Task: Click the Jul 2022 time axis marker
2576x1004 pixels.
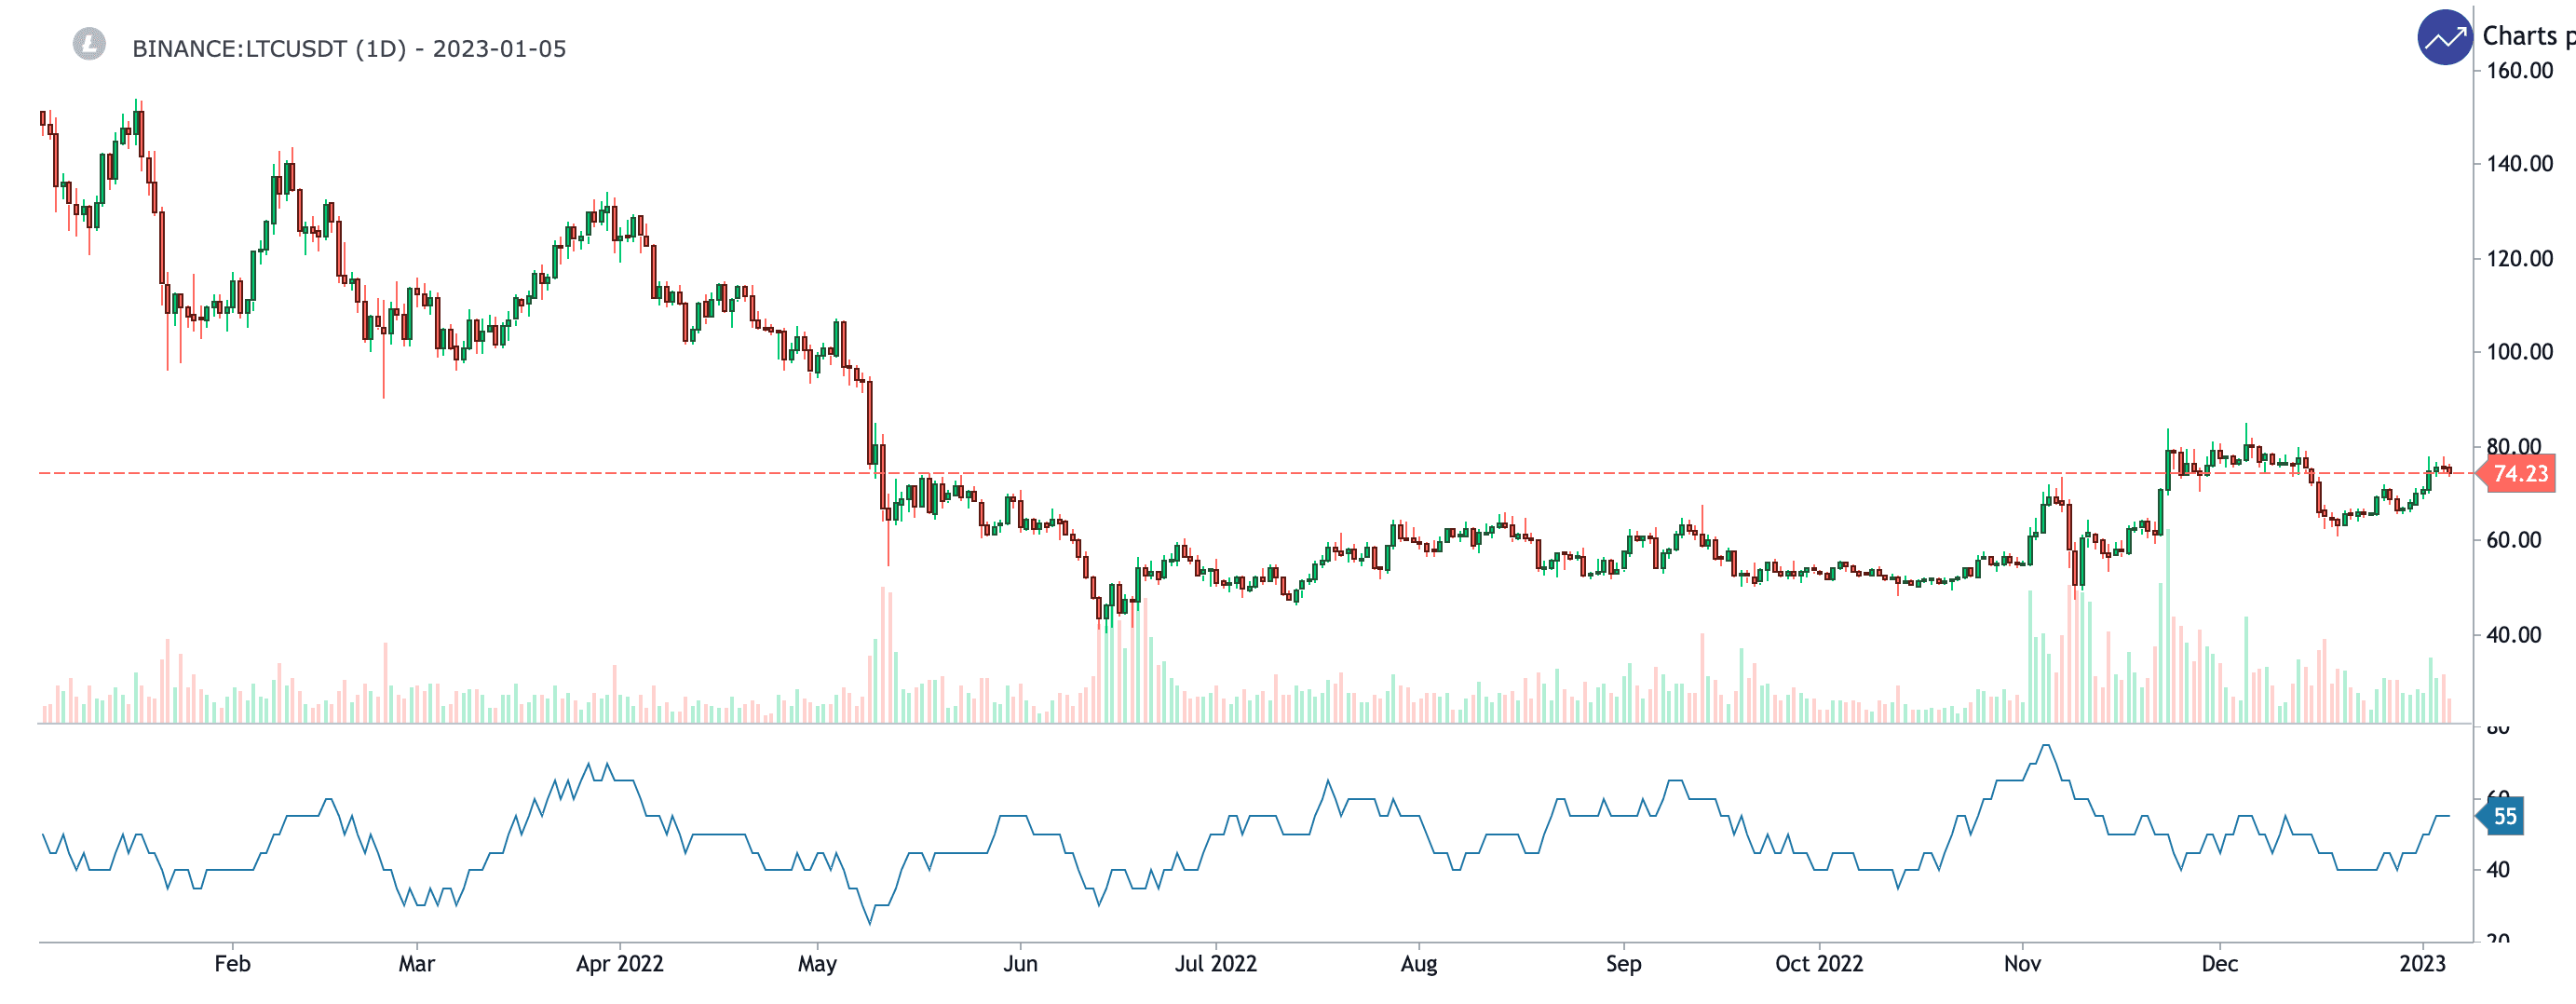Action: coord(1215,963)
